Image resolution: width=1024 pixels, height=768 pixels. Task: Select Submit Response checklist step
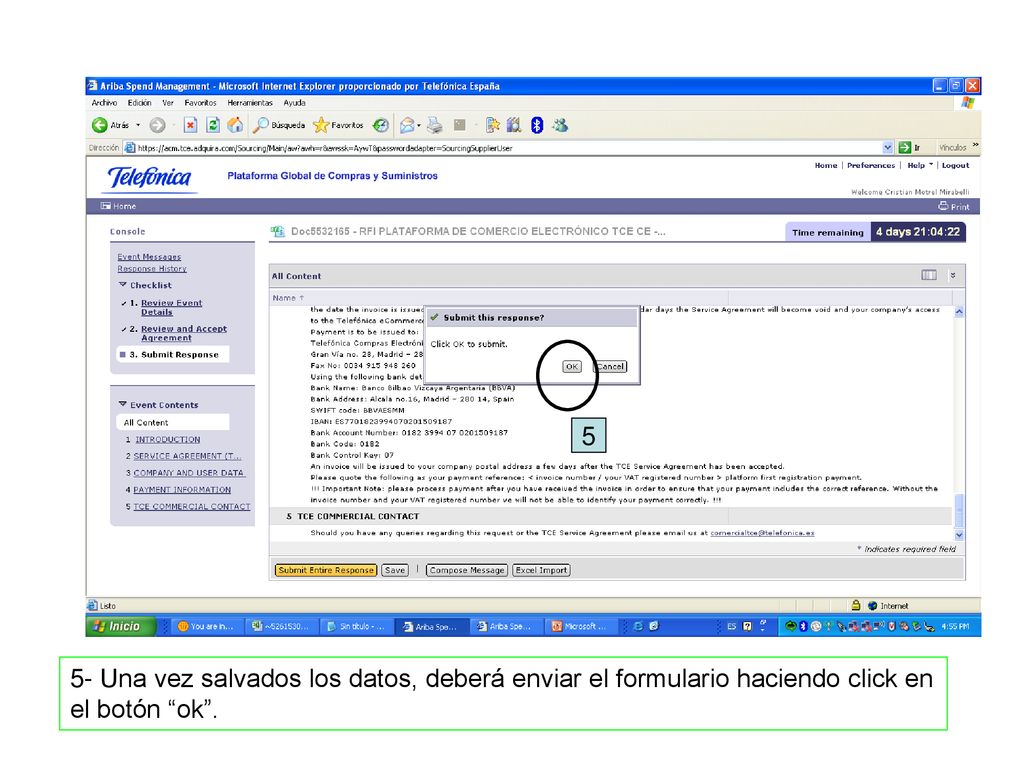[x=173, y=355]
